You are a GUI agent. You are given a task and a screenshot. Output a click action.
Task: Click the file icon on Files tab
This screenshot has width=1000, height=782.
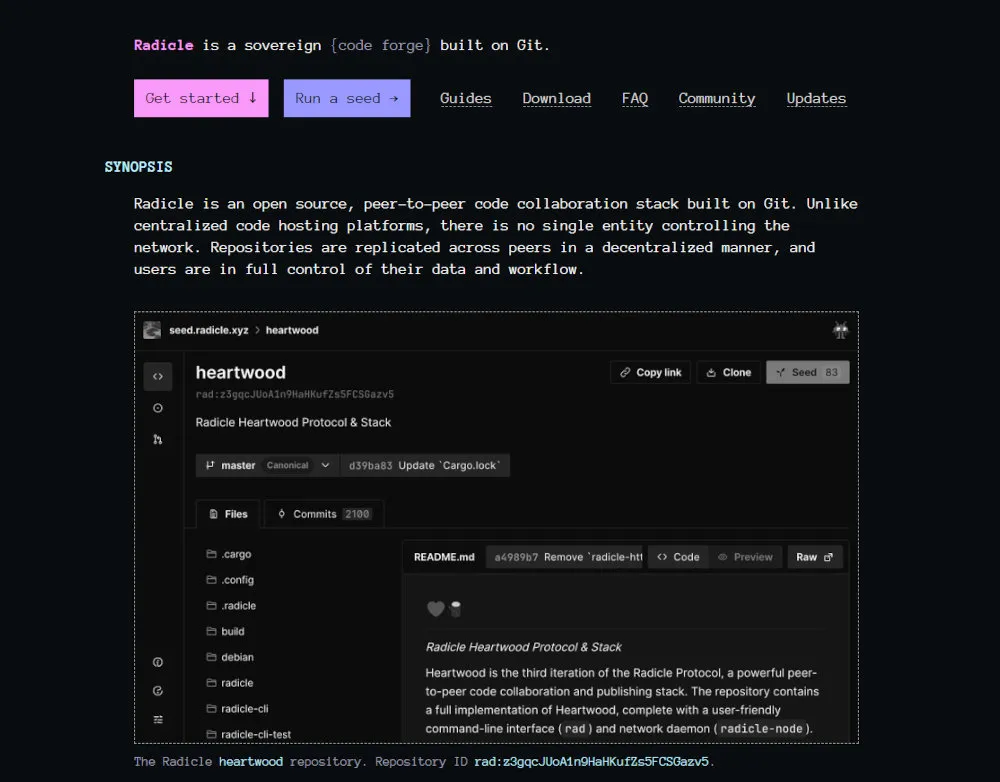pyautogui.click(x=214, y=514)
